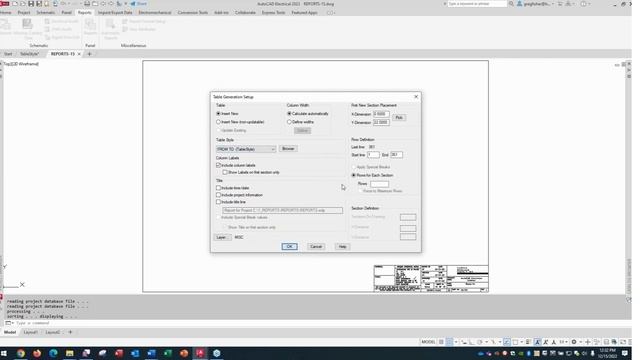
Task: Check Include project information option
Action: click(x=218, y=195)
